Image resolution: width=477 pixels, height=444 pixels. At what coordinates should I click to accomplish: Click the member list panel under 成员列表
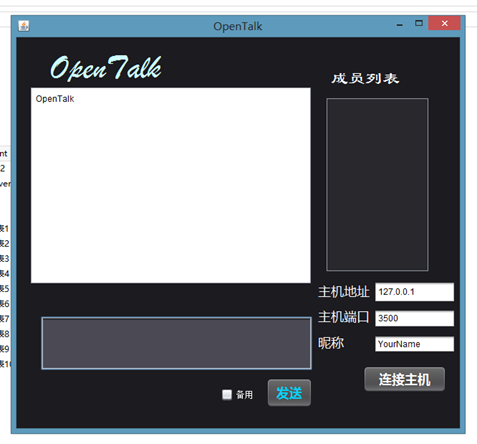[377, 184]
